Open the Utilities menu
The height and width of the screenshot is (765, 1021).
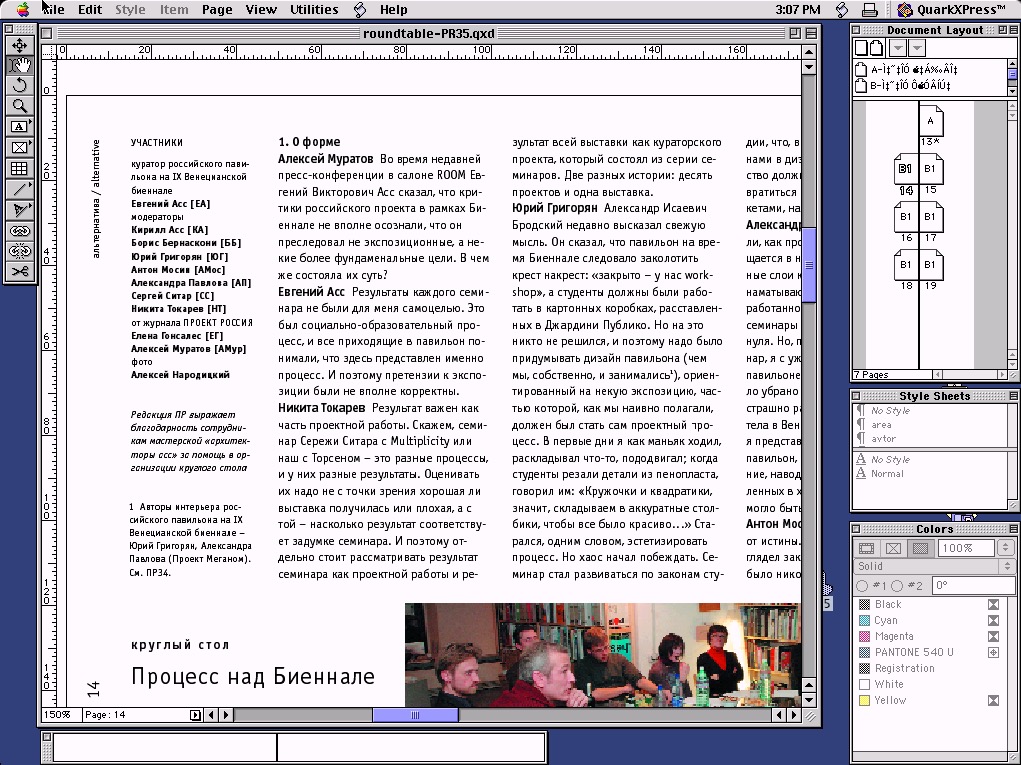pos(314,10)
